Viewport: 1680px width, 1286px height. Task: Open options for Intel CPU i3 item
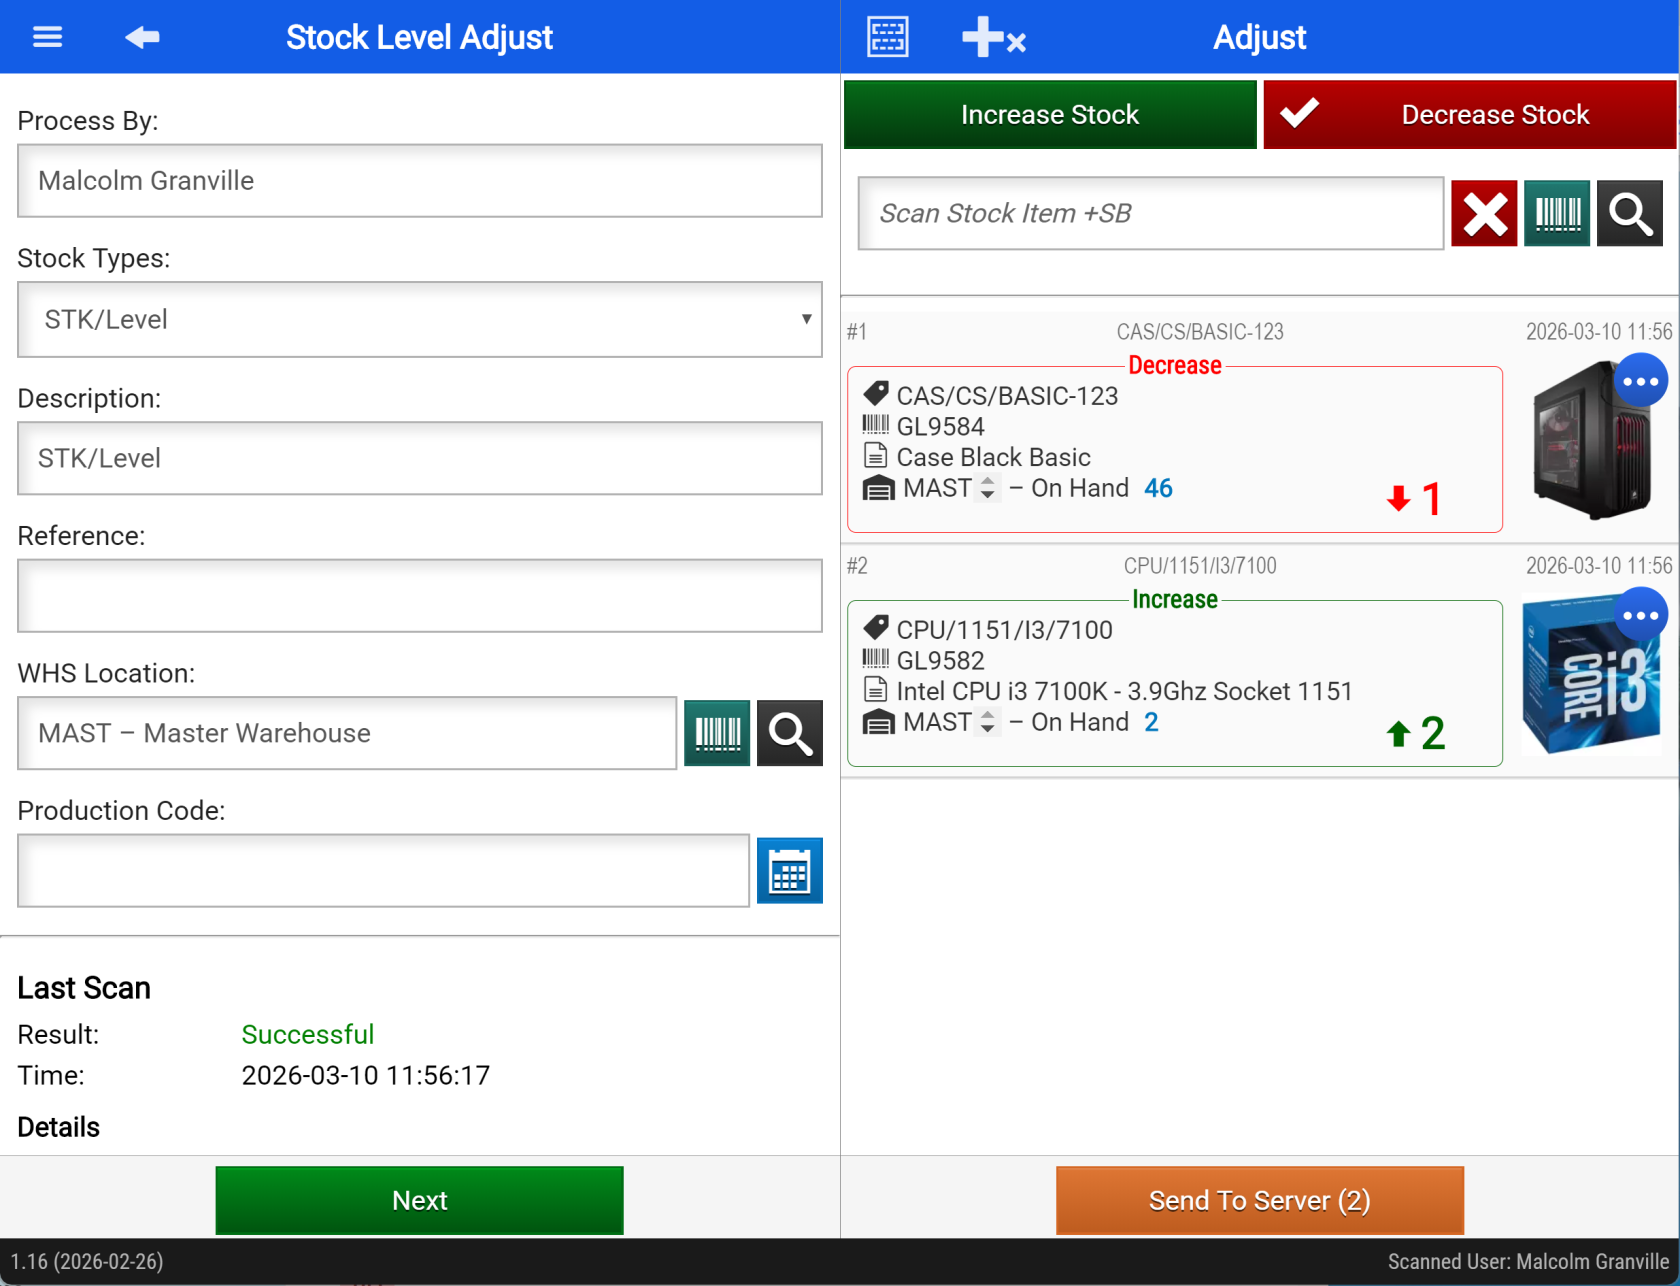(1640, 615)
